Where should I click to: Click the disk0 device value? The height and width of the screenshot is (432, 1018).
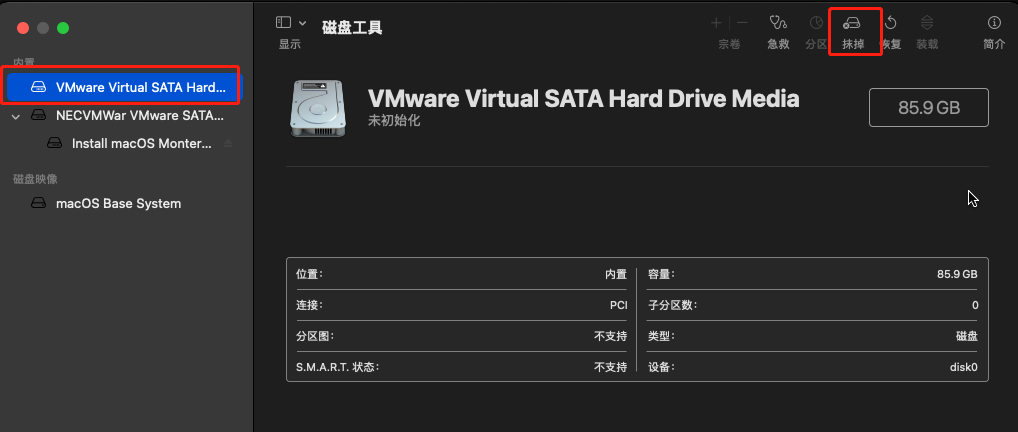click(x=963, y=367)
